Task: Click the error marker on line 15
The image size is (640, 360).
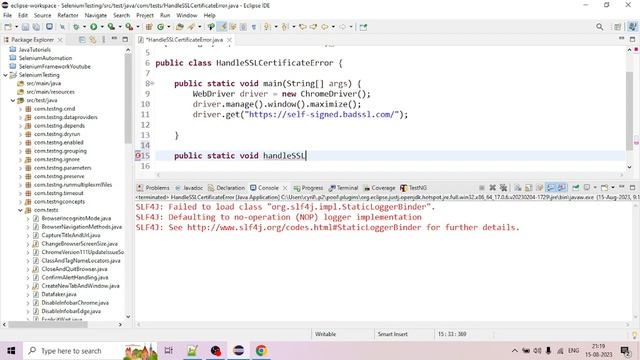Action: point(138,156)
